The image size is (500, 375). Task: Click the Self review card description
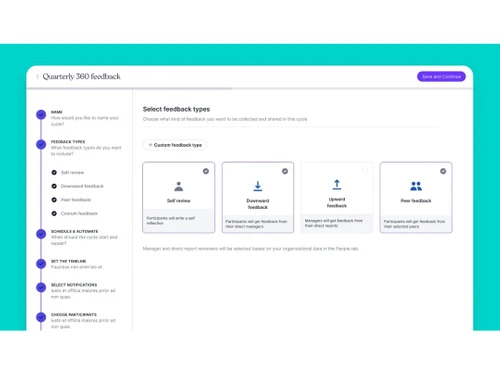[171, 220]
